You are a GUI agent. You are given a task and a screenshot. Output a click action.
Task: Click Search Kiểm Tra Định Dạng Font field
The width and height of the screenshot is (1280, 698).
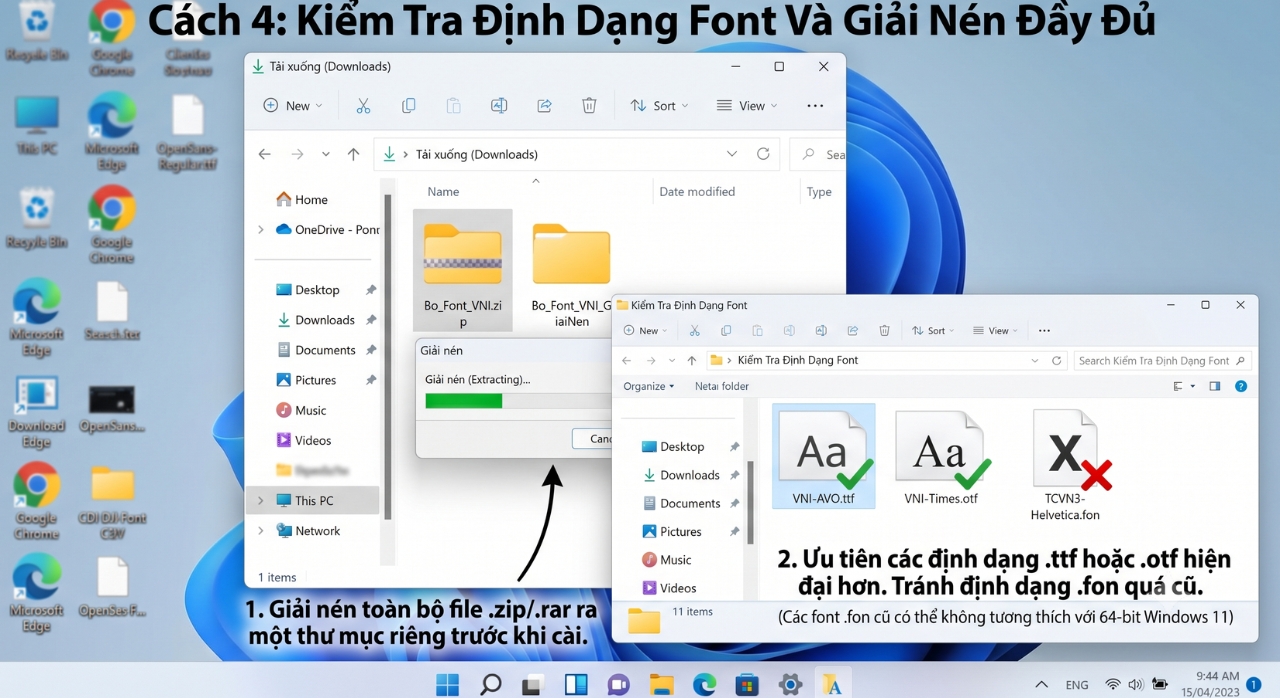1162,360
